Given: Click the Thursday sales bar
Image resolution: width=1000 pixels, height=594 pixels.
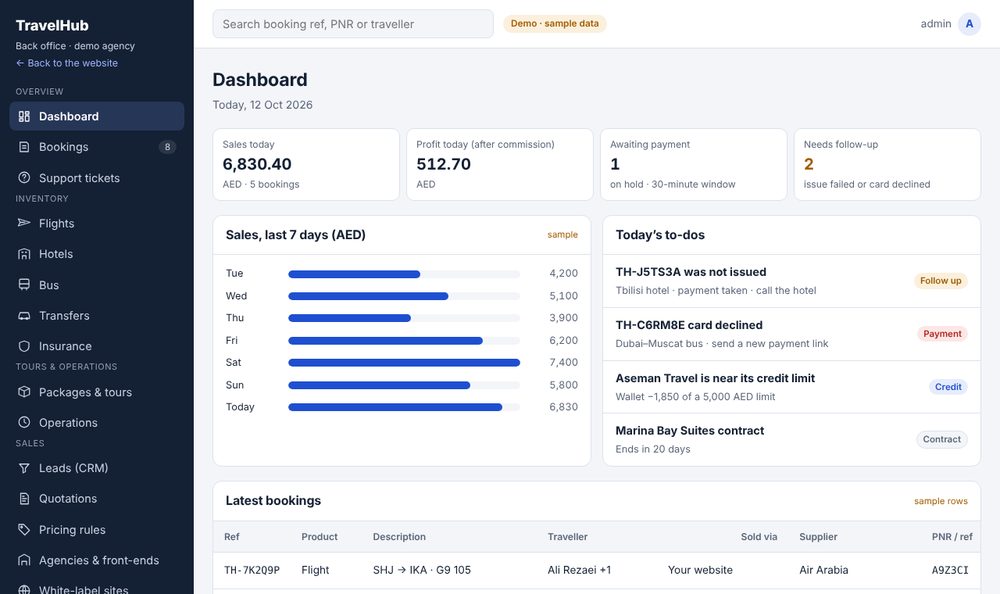Looking at the screenshot, I should [349, 318].
